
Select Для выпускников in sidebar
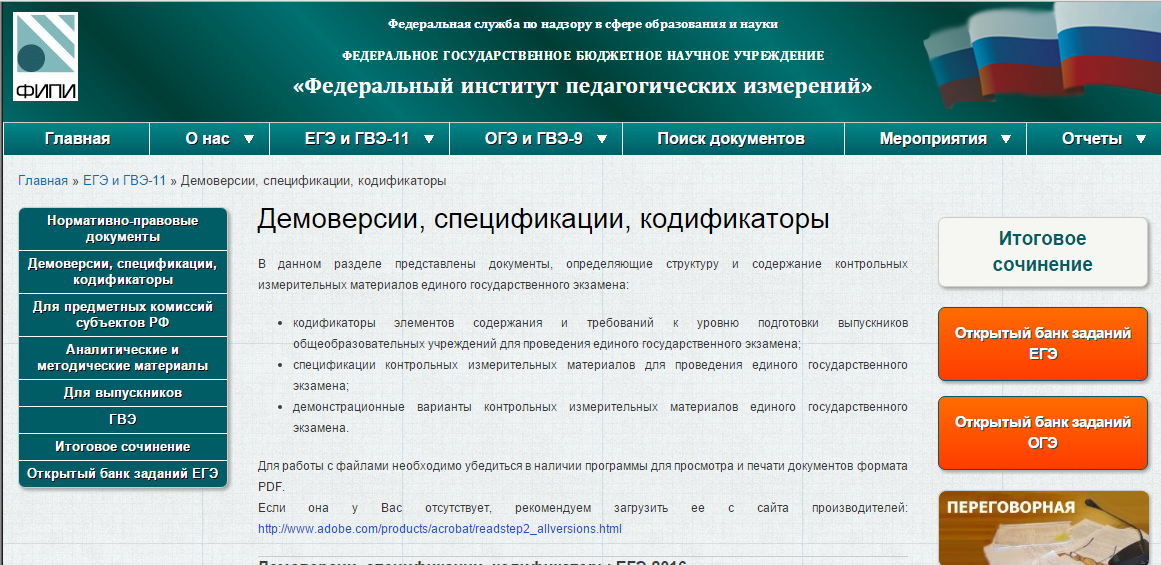(122, 393)
